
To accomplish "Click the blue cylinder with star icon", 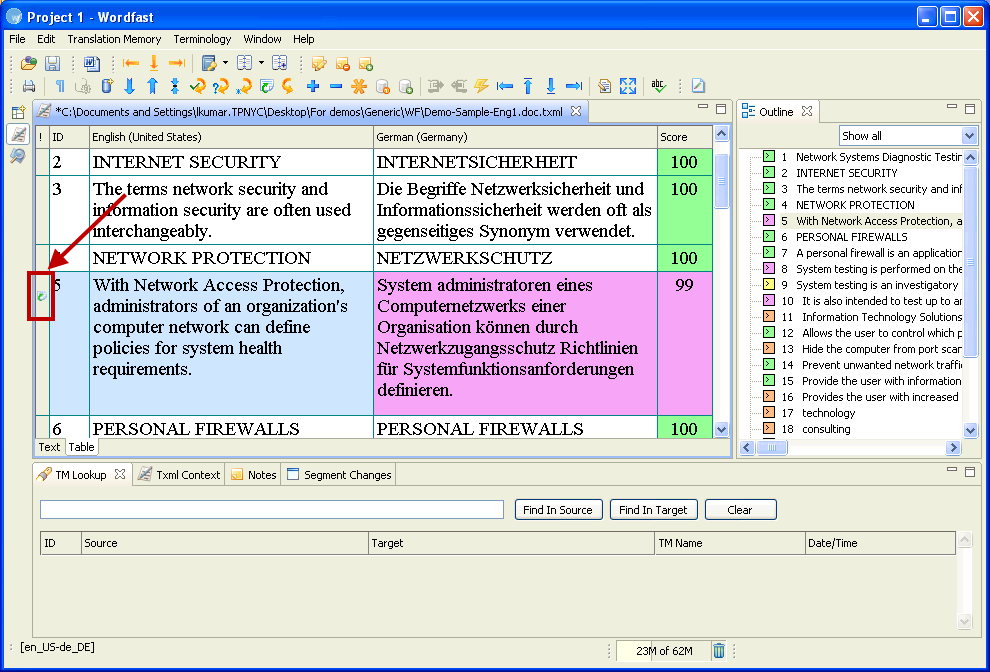I will [107, 86].
